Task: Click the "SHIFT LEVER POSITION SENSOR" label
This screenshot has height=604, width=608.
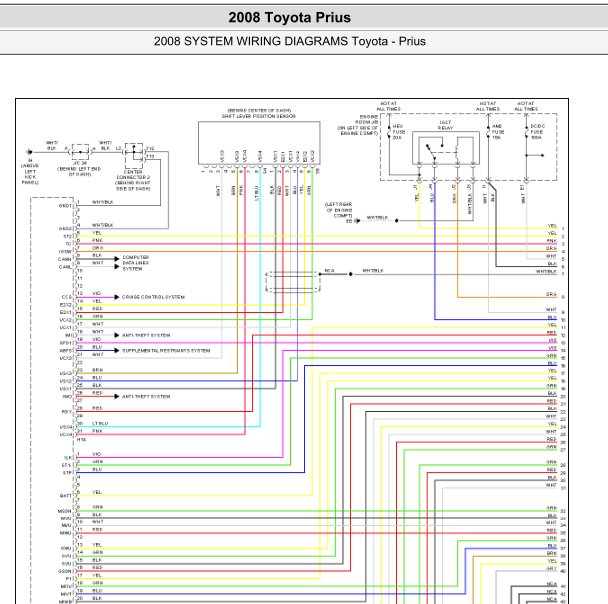Action: point(259,116)
